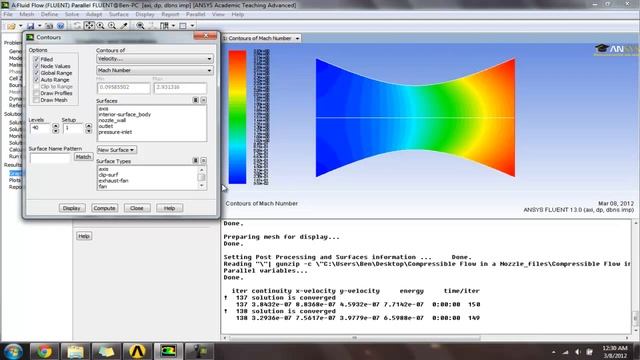Open the Mach Number variable dropdown
Viewport: 640px width, 360px height.
pyautogui.click(x=155, y=70)
